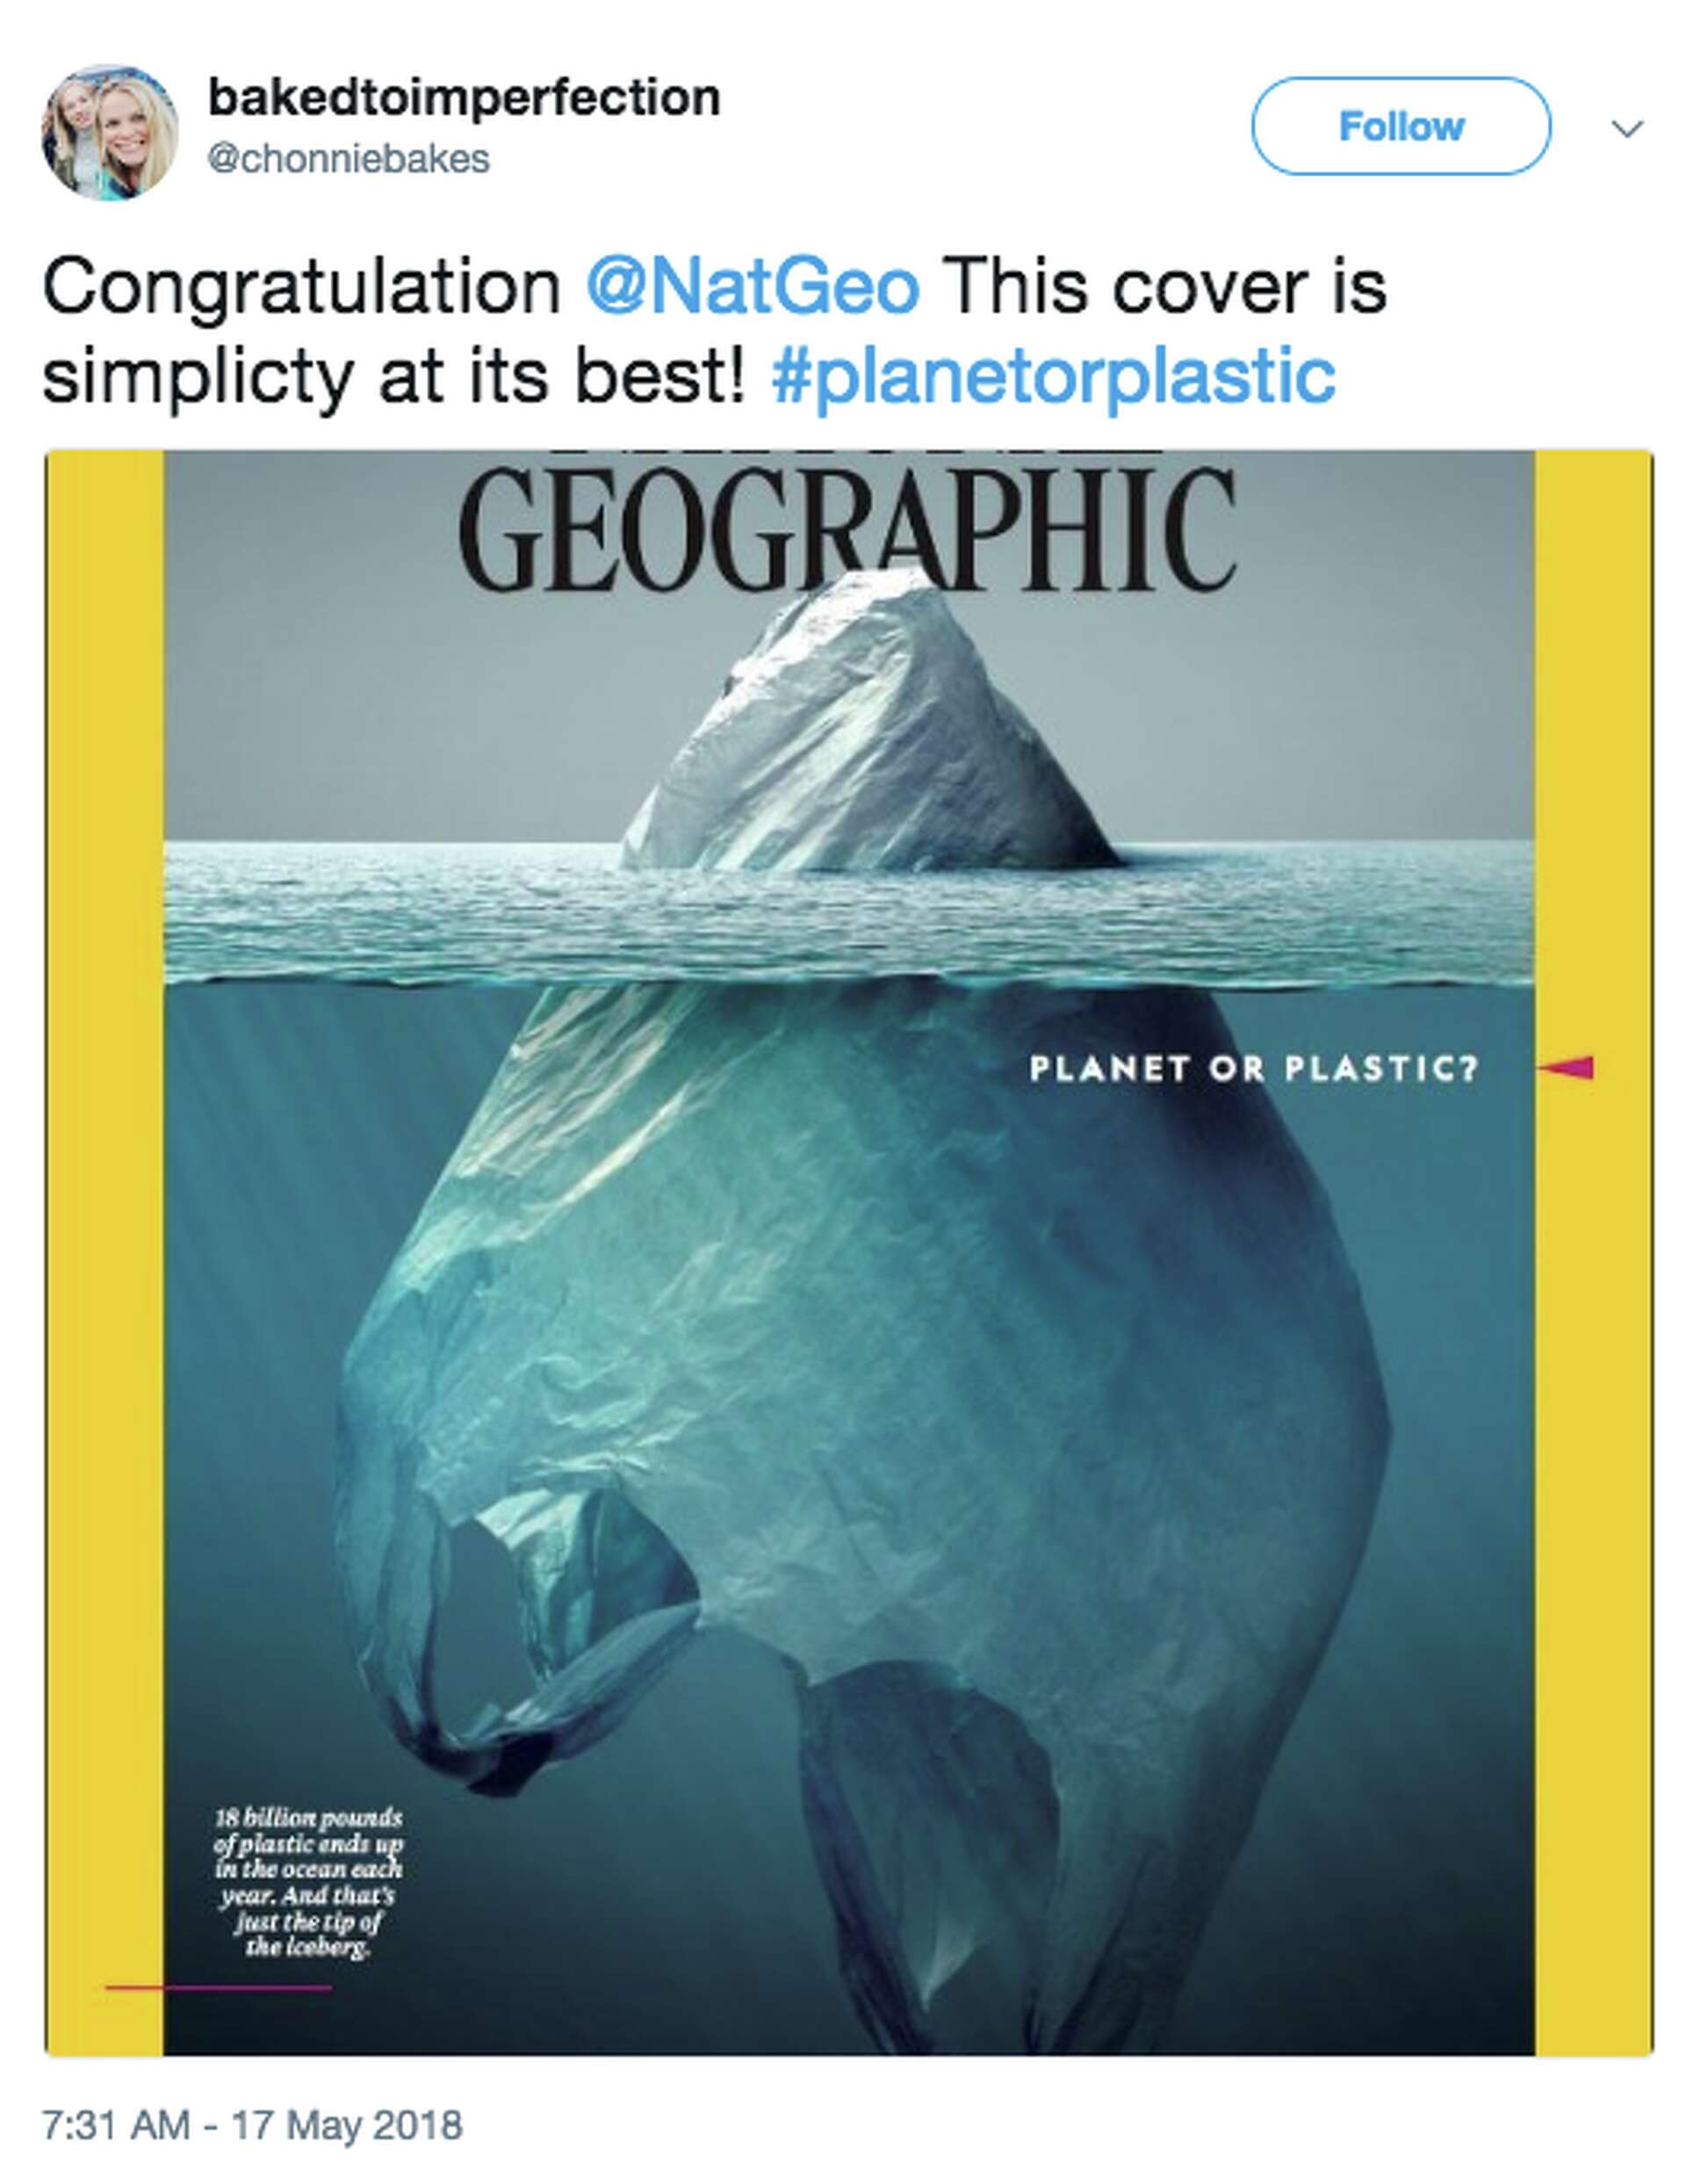Click the @chonniebakes handle

tap(348, 160)
